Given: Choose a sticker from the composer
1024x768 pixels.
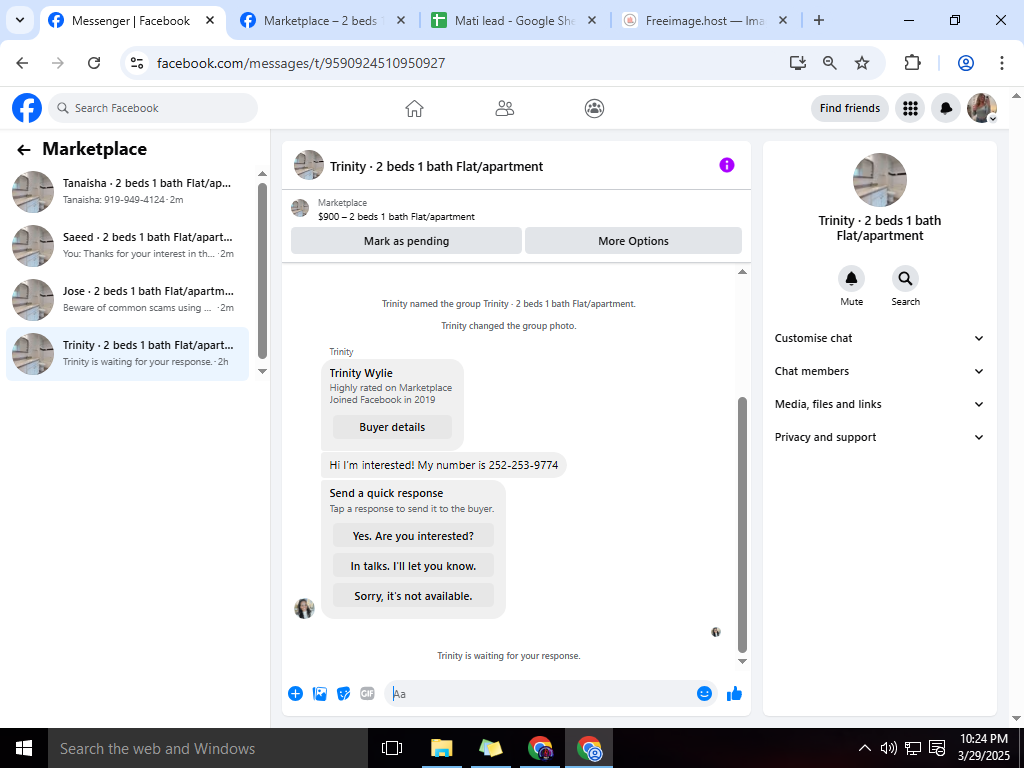Looking at the screenshot, I should point(344,694).
